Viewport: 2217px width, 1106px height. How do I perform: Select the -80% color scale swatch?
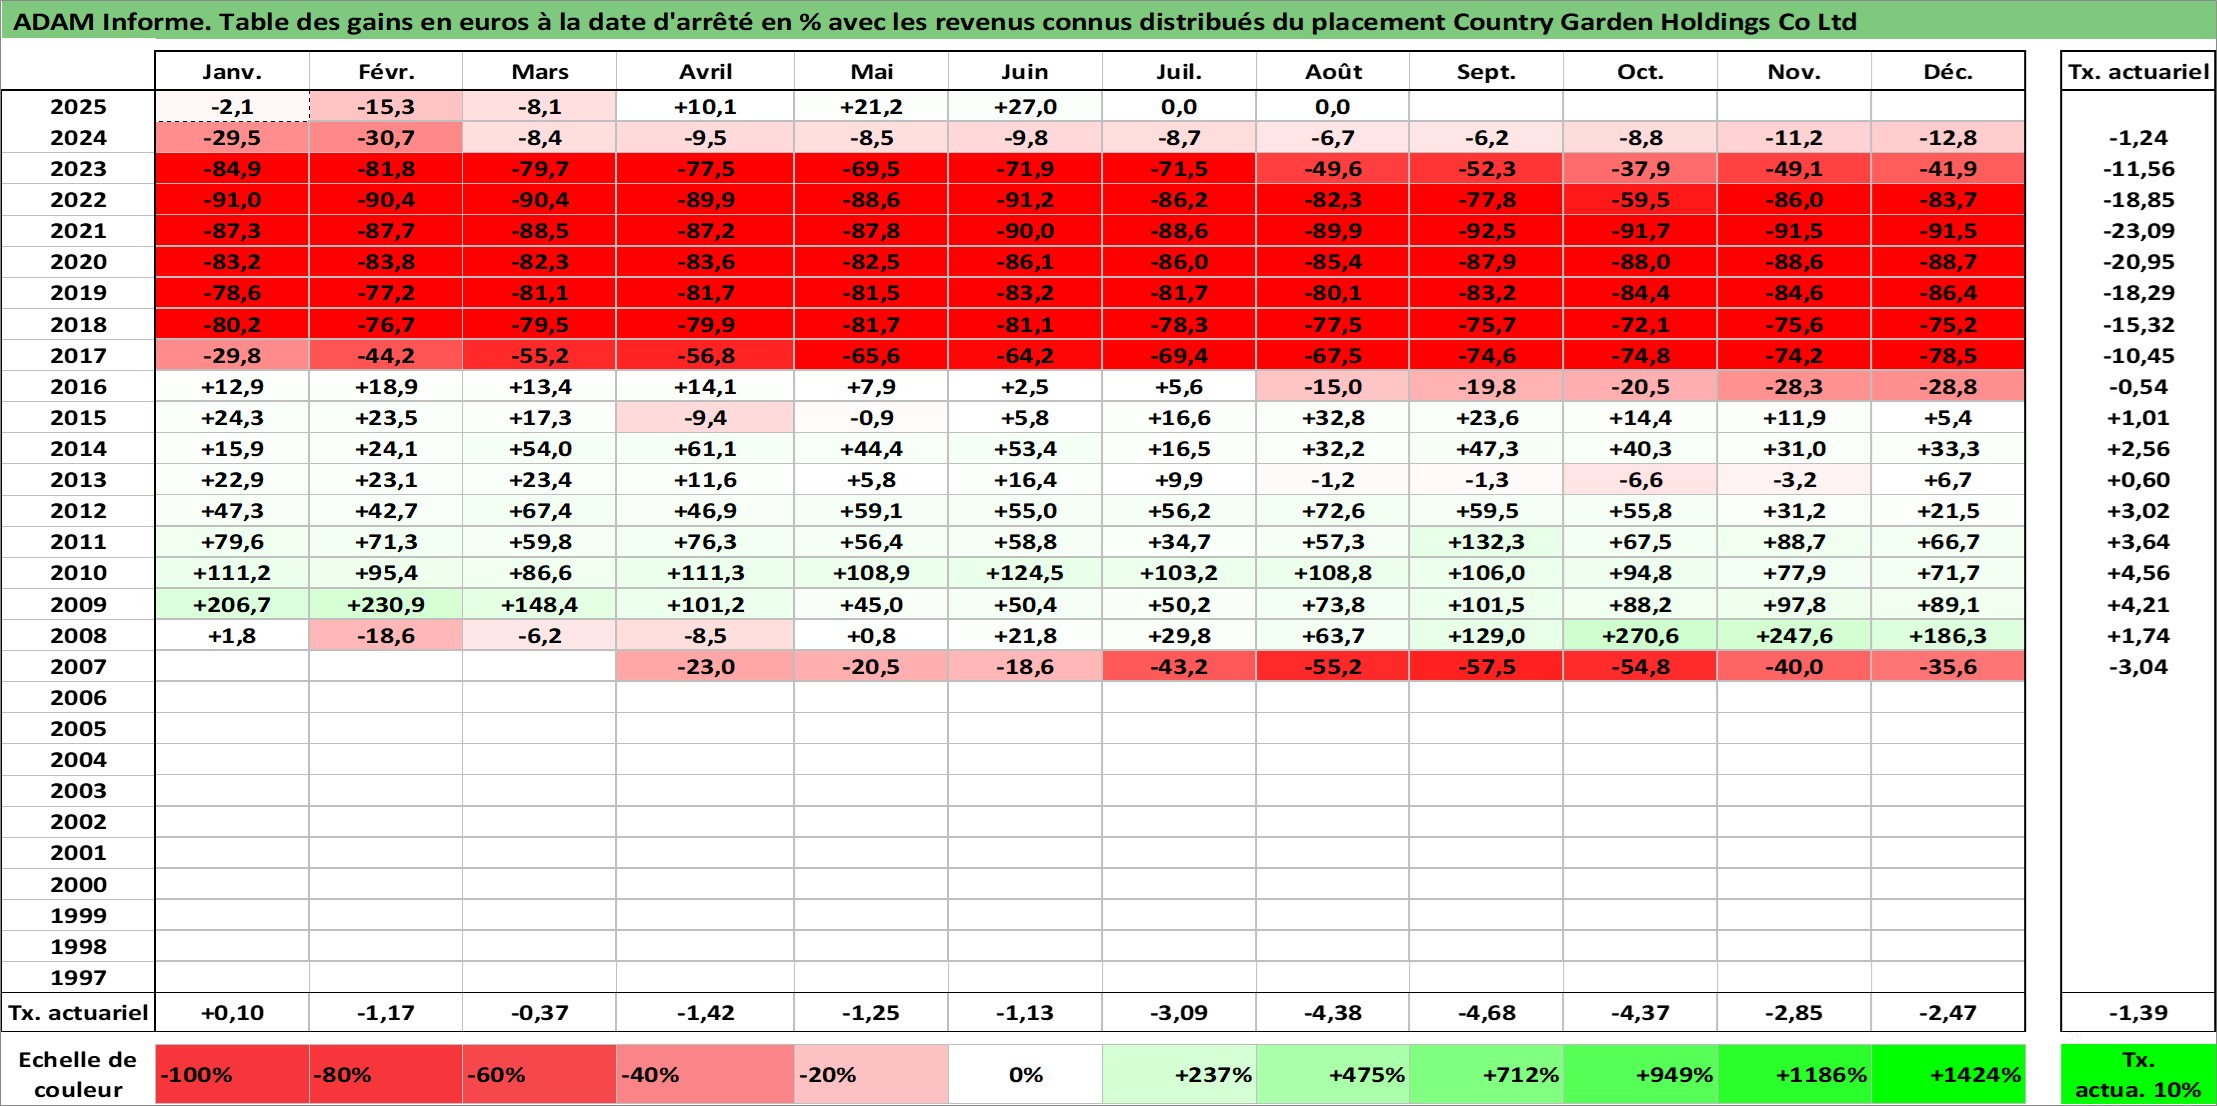[386, 1075]
